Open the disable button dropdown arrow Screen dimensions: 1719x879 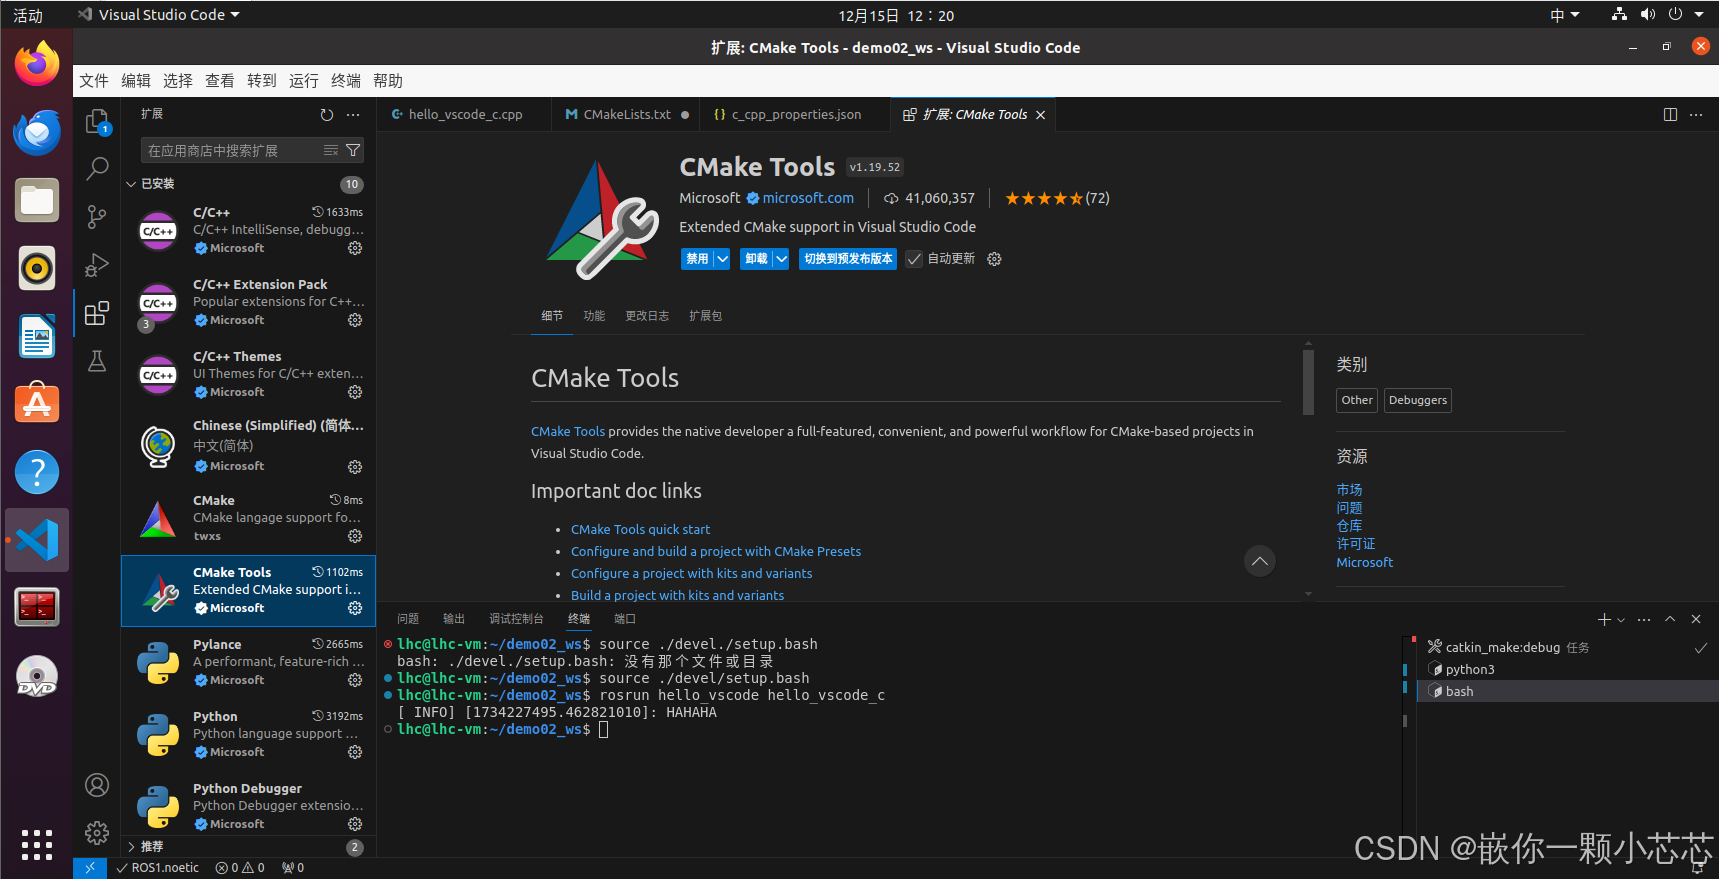[722, 259]
